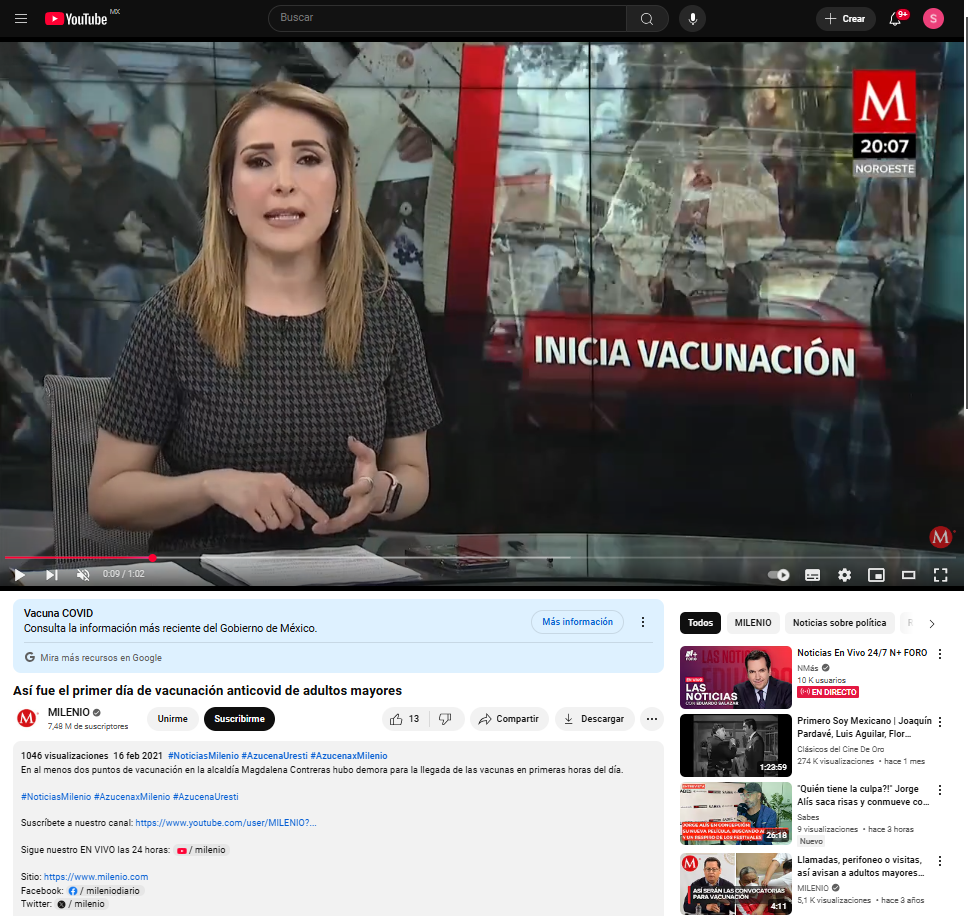The height and width of the screenshot is (916, 968).
Task: Open the #AzucenaUresti hashtag beside the date
Action: [x=274, y=756]
